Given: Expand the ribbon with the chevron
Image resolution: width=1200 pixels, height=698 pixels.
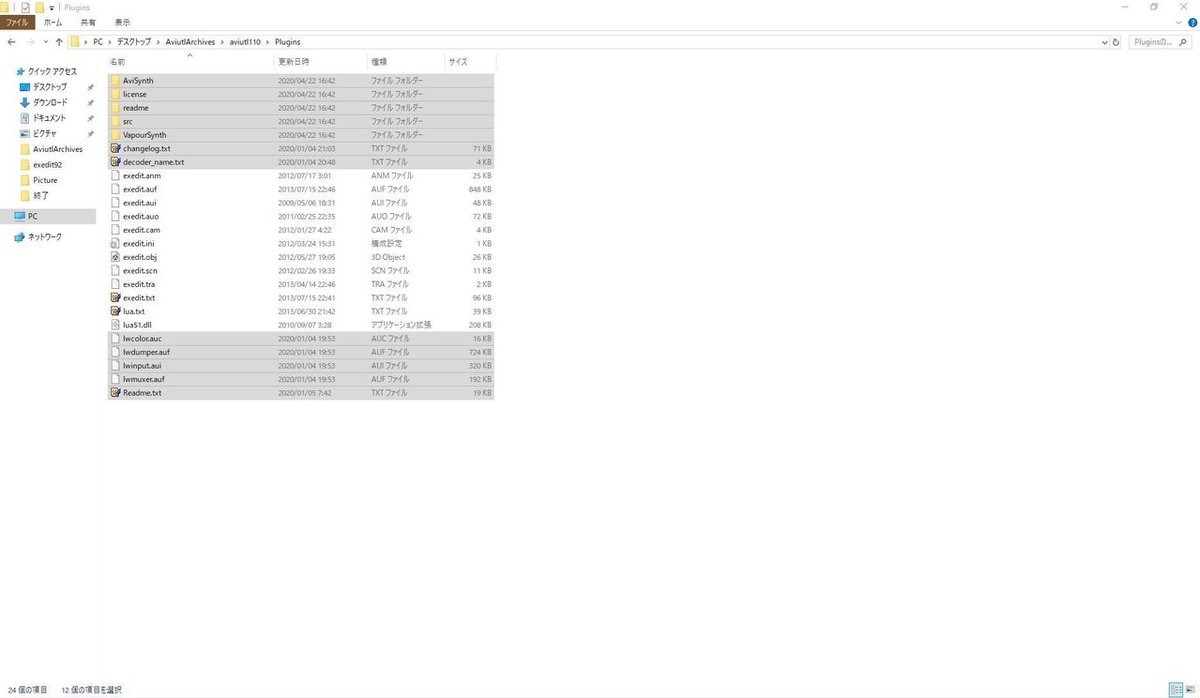Looking at the screenshot, I should [x=1181, y=22].
